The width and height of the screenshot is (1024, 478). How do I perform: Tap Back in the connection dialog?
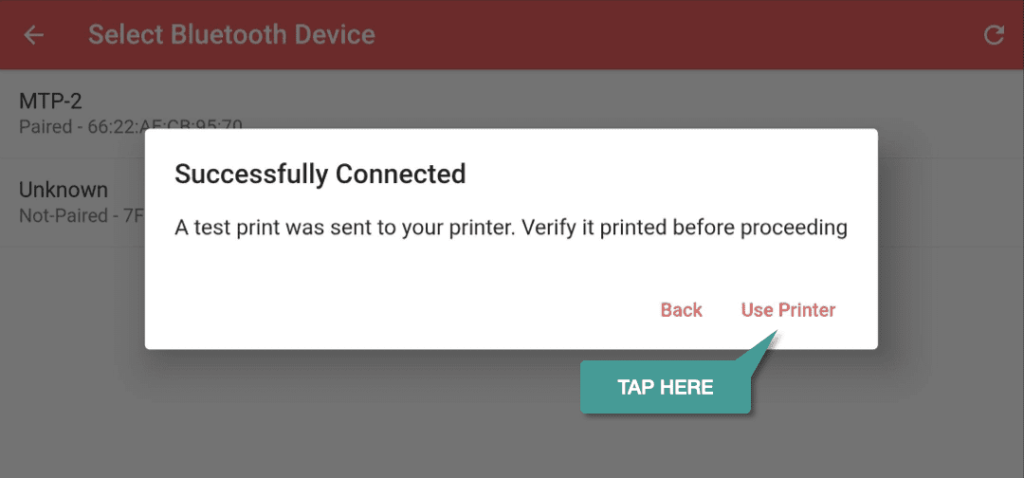[681, 310]
